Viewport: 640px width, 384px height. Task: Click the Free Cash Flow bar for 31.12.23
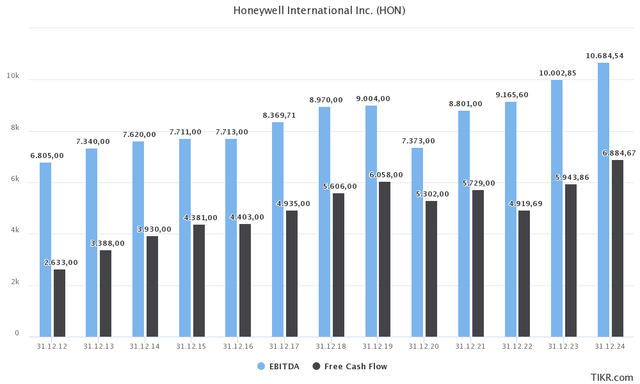click(x=571, y=261)
